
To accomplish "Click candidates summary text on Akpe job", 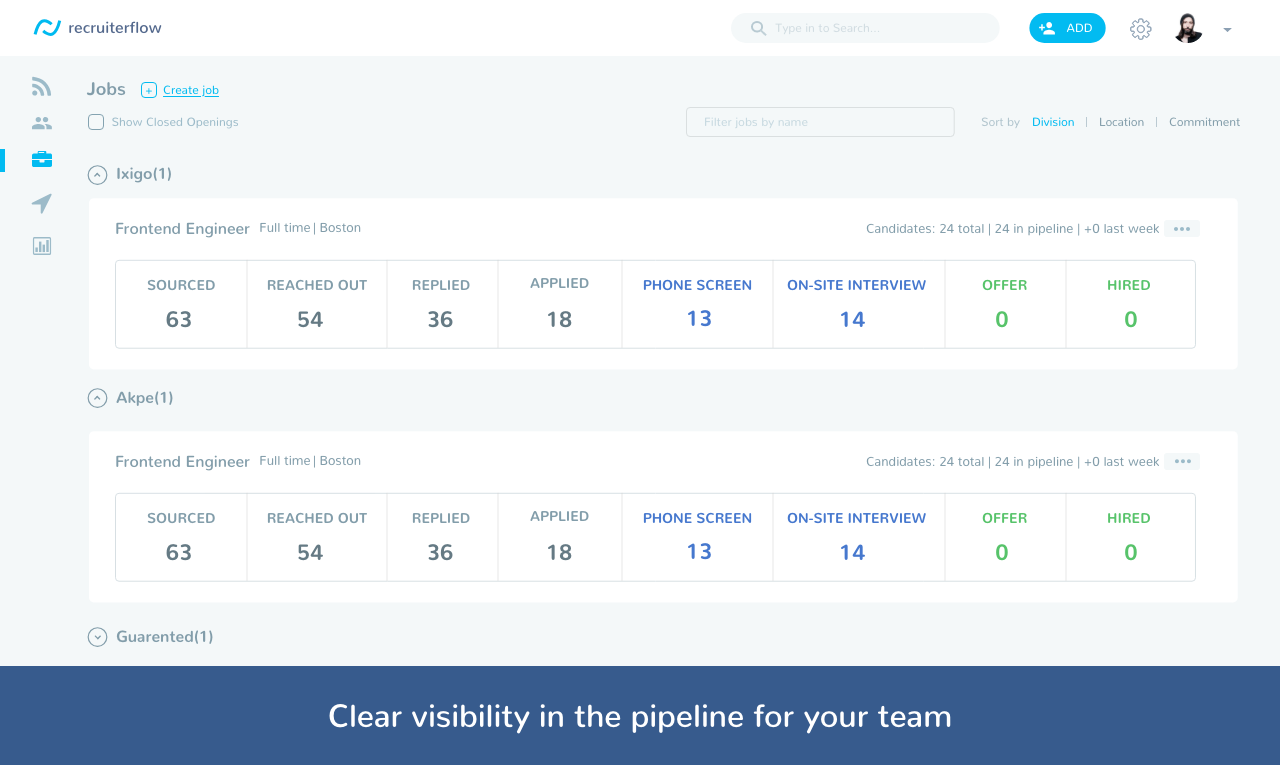I will pos(1013,462).
